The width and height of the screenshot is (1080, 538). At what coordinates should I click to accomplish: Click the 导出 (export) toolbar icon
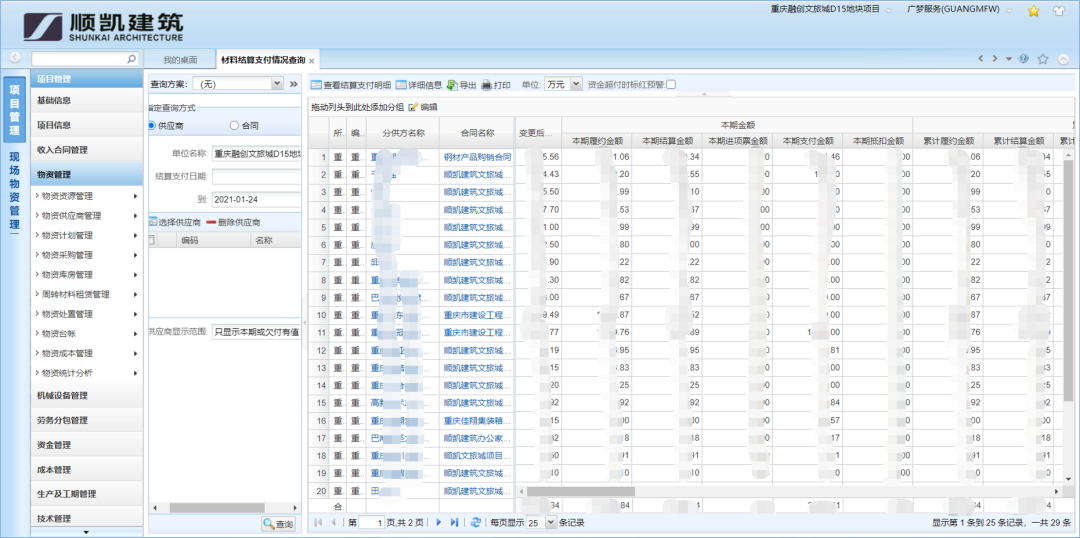[x=453, y=85]
